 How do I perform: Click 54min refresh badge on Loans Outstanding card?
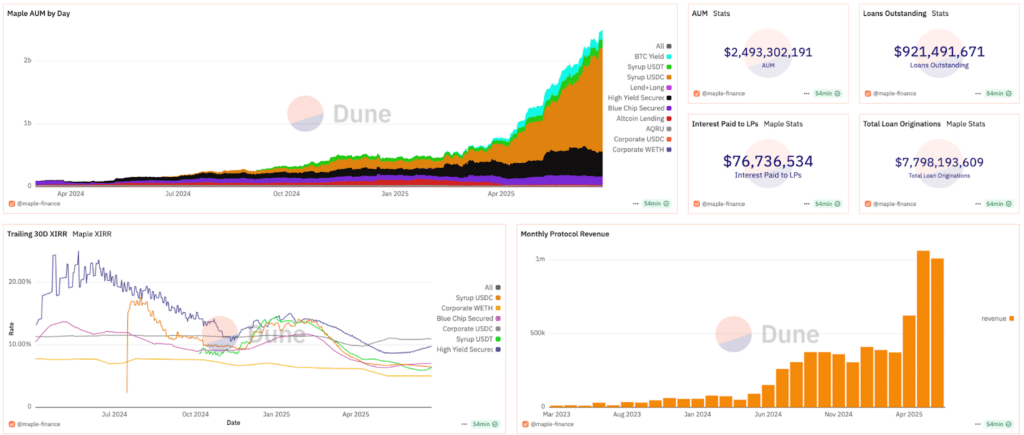pyautogui.click(x=999, y=93)
